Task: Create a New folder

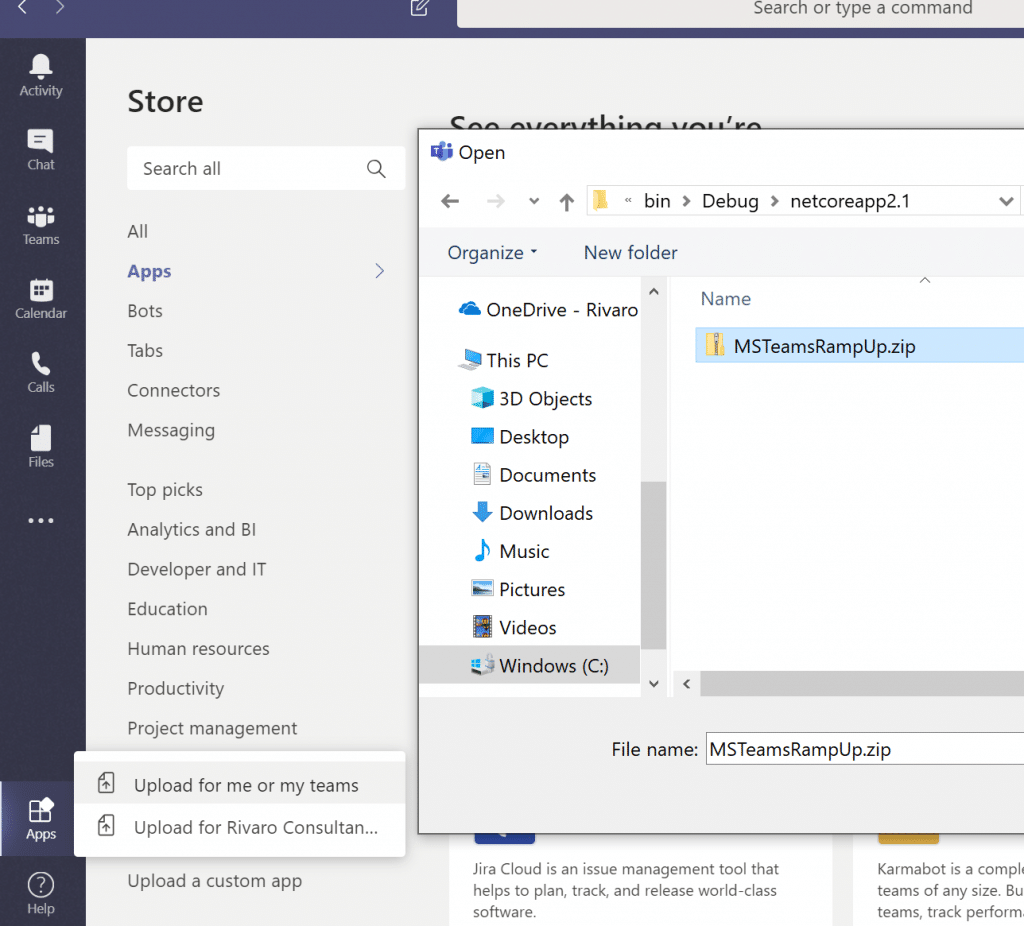Action: pos(630,253)
